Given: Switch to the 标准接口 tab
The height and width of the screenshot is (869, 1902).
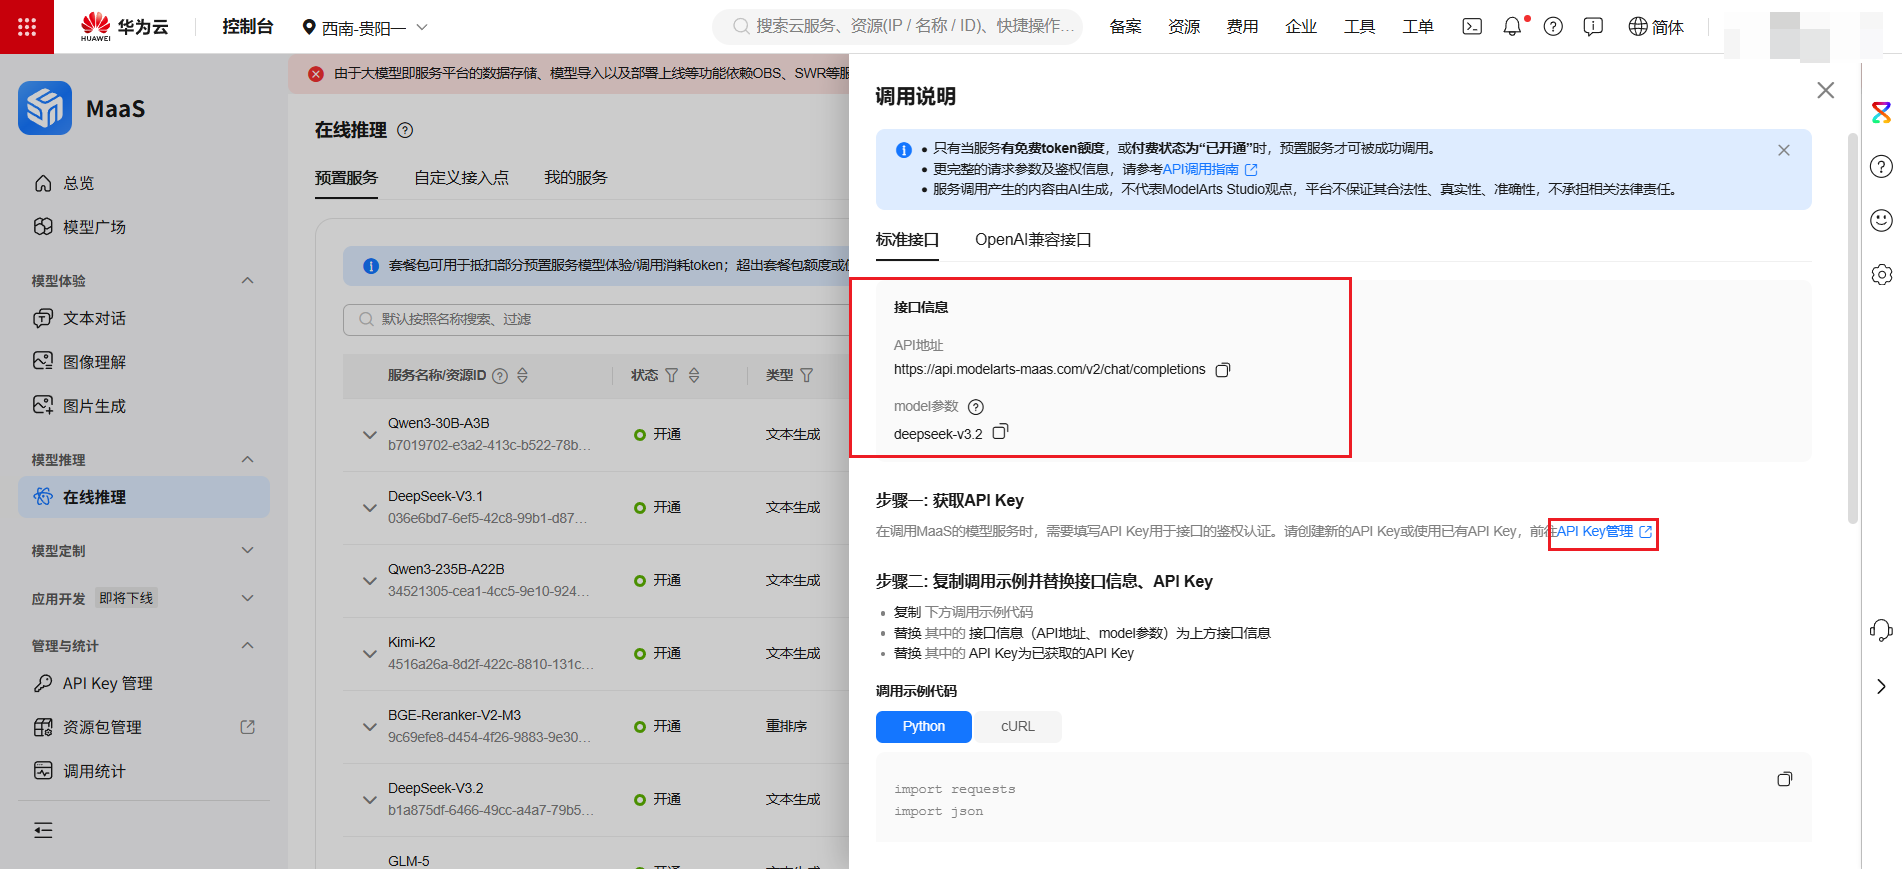Looking at the screenshot, I should (907, 240).
